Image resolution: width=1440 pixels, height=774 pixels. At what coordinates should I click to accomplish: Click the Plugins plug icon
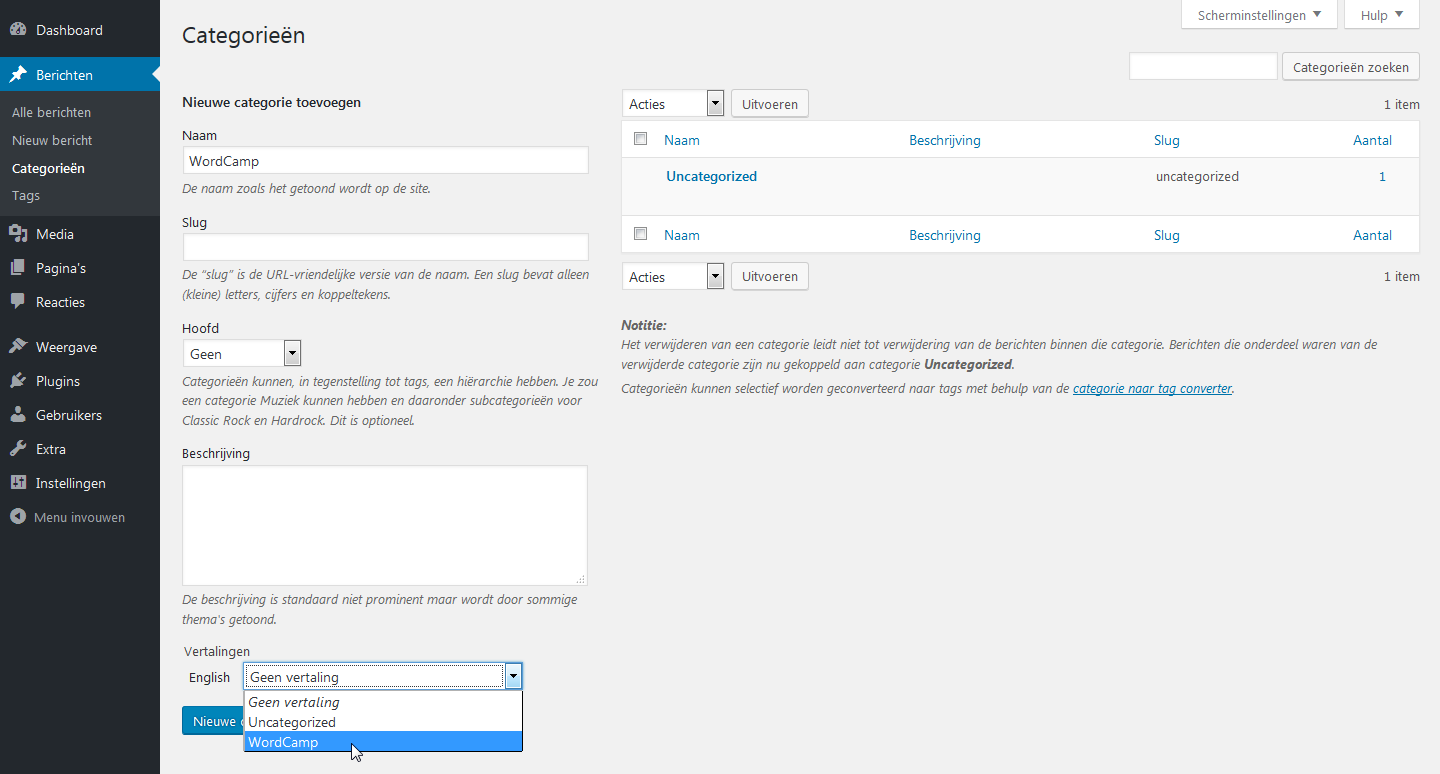click(x=18, y=381)
